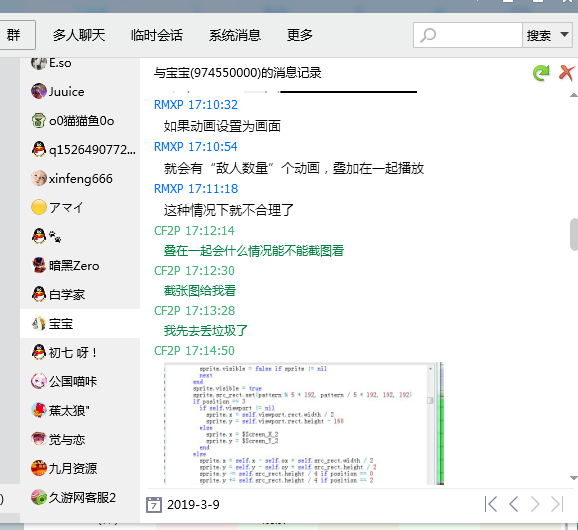Screen dimensions: 578x530
Task: Open the 多人聊天 tab
Action: tap(79, 35)
